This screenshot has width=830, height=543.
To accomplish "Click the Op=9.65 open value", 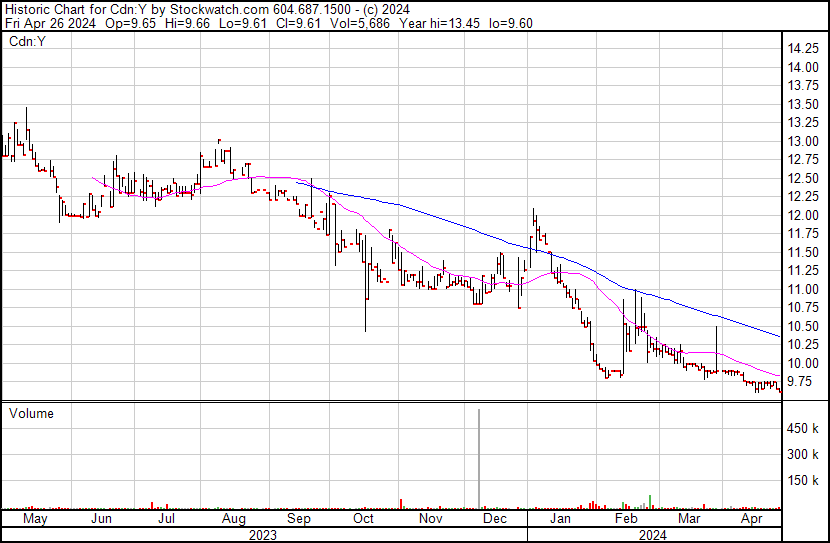I will coord(131,23).
